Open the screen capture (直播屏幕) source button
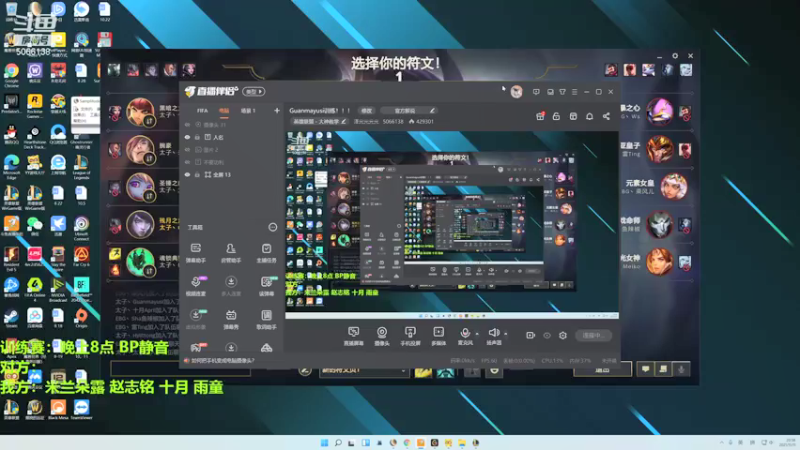 (x=353, y=336)
